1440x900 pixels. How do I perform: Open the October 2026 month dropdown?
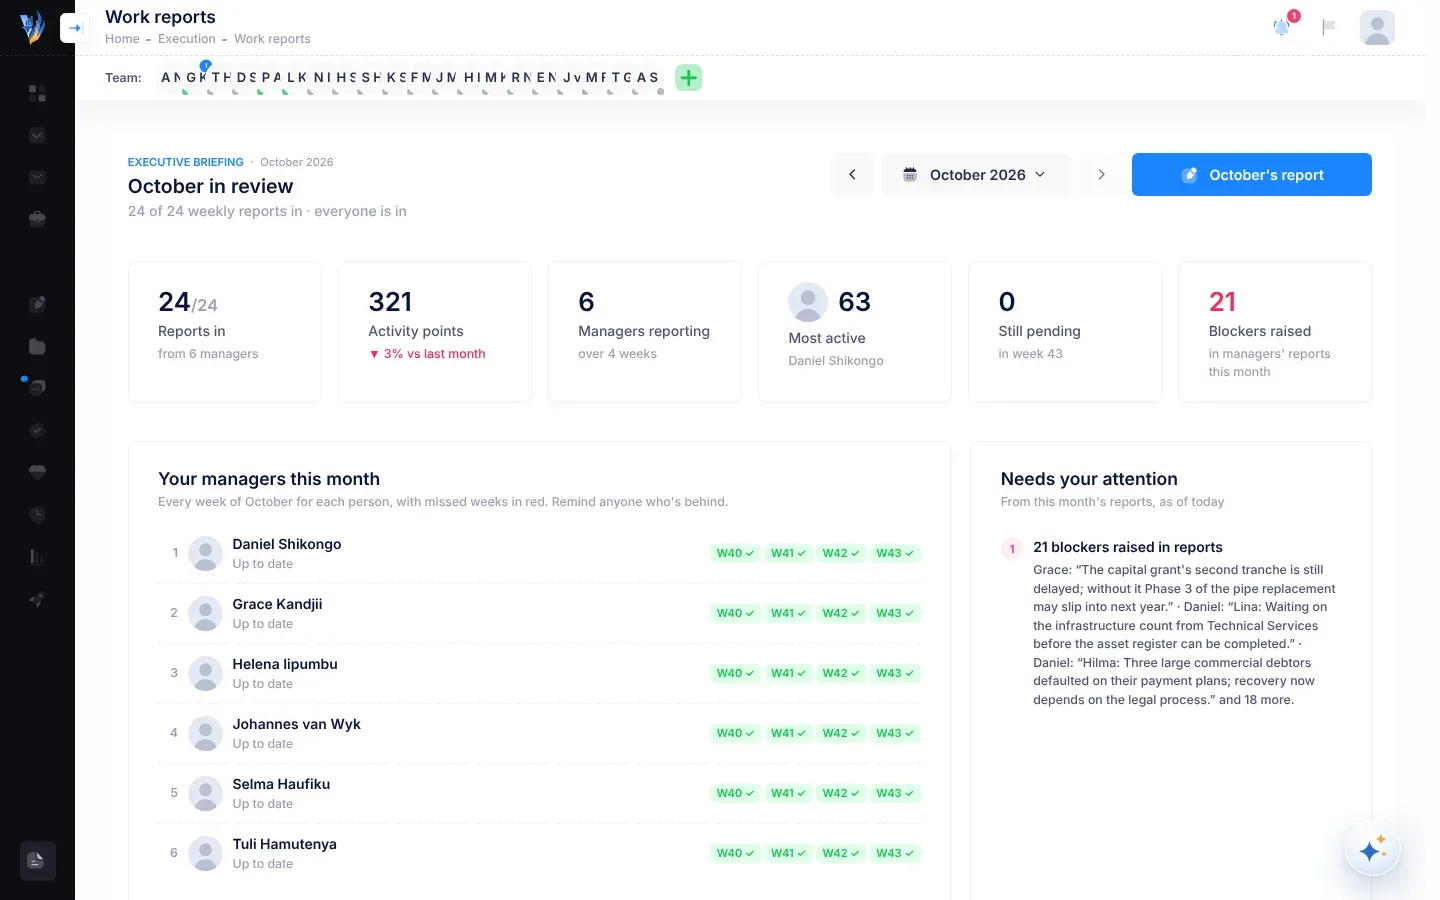click(x=976, y=175)
